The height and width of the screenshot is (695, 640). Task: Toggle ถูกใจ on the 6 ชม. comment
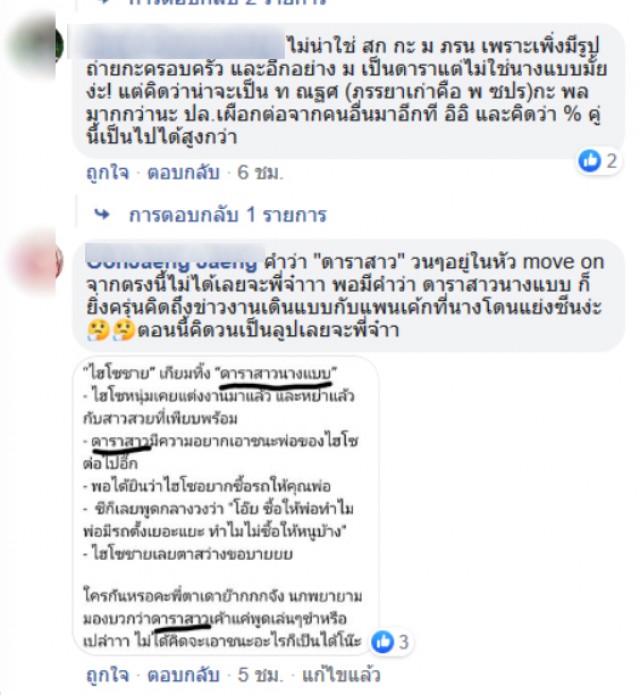click(108, 172)
